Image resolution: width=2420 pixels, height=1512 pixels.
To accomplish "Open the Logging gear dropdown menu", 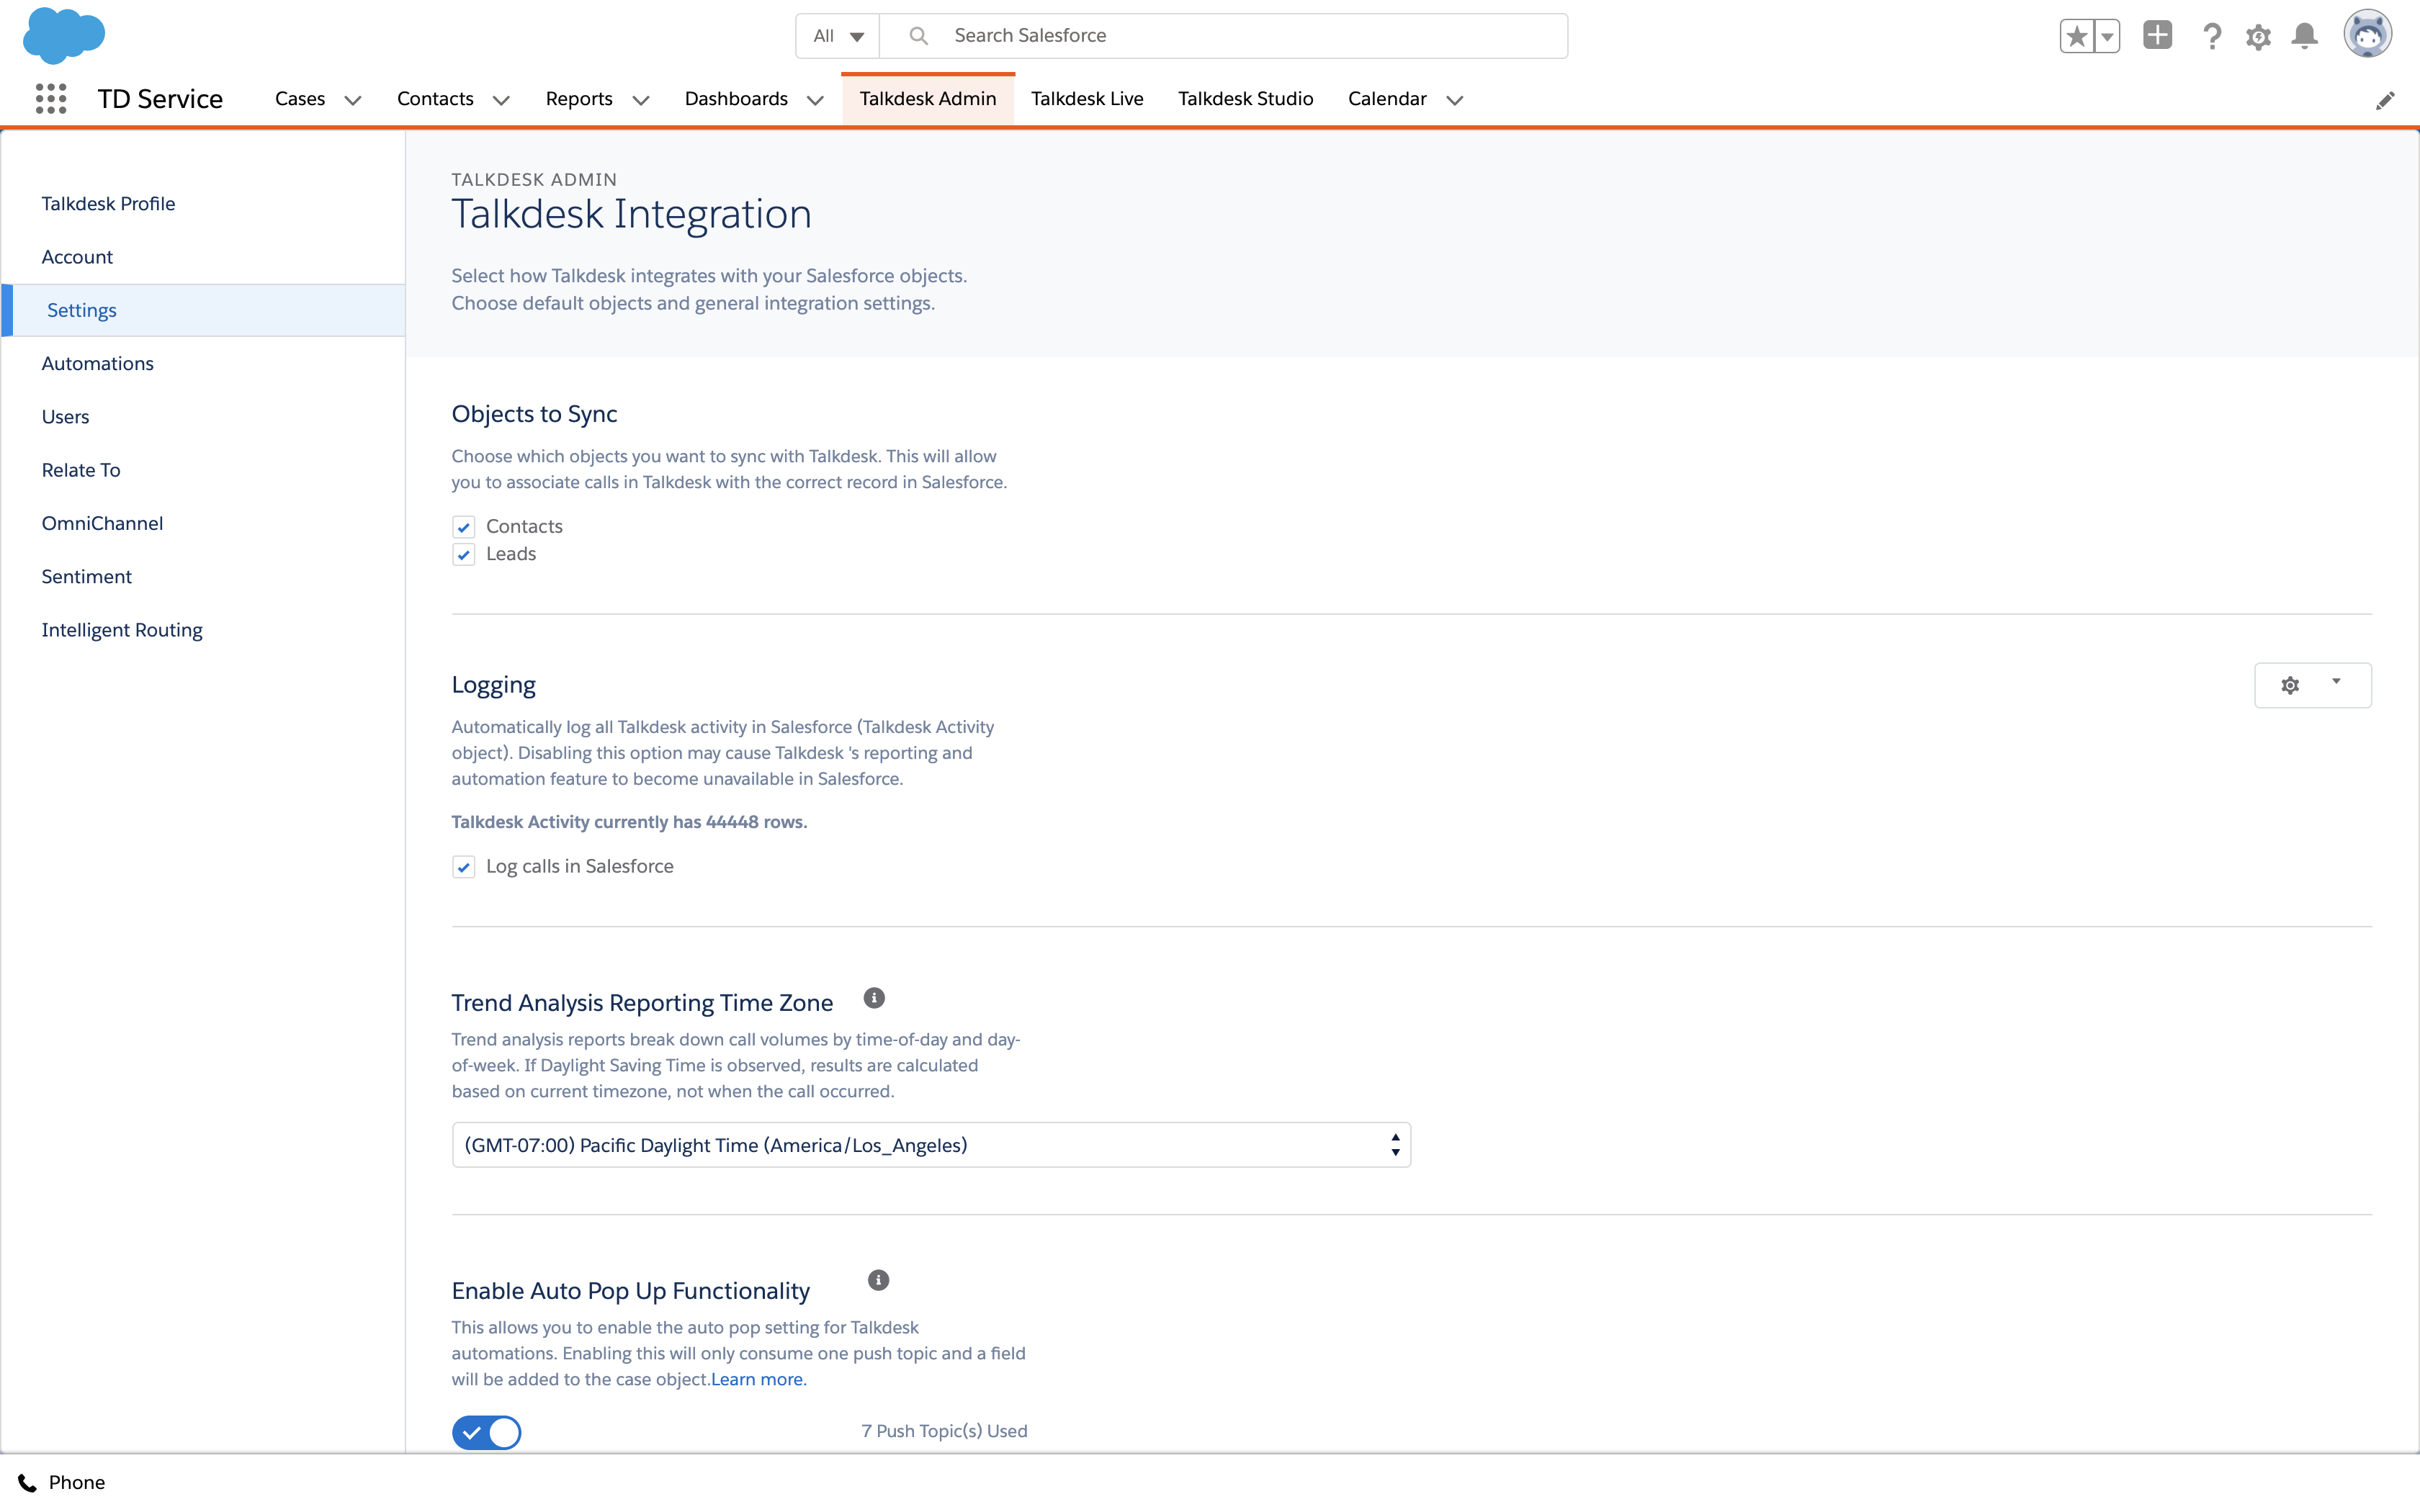I will click(x=2312, y=685).
